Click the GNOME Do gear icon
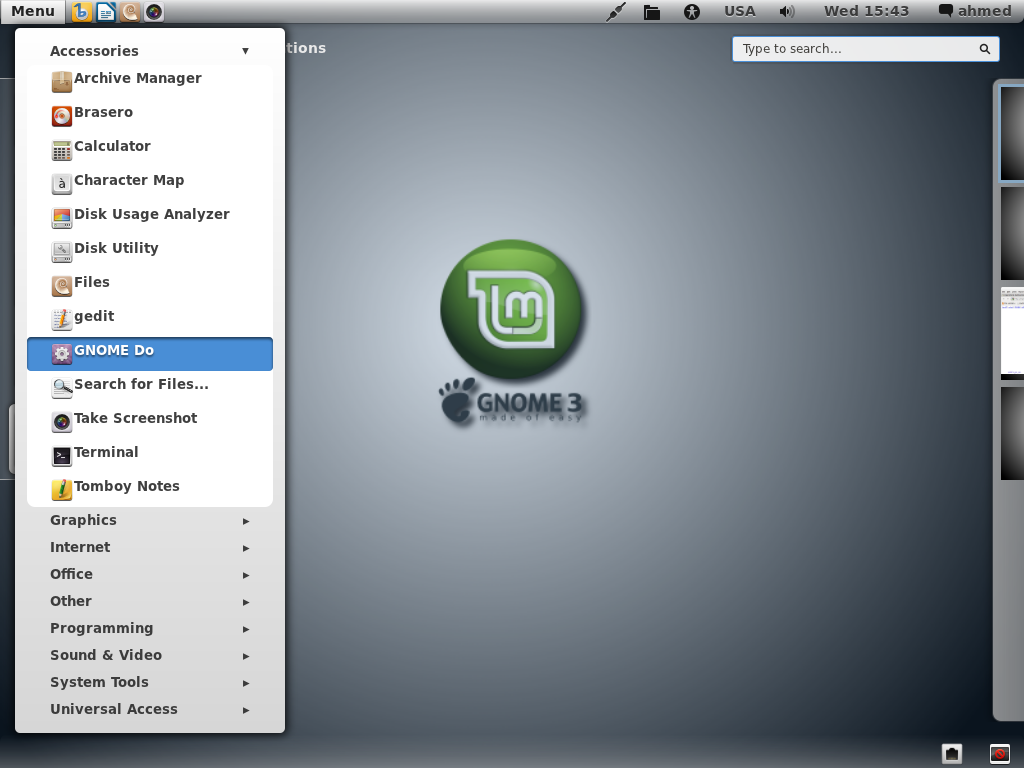Image resolution: width=1024 pixels, height=768 pixels. coord(61,353)
